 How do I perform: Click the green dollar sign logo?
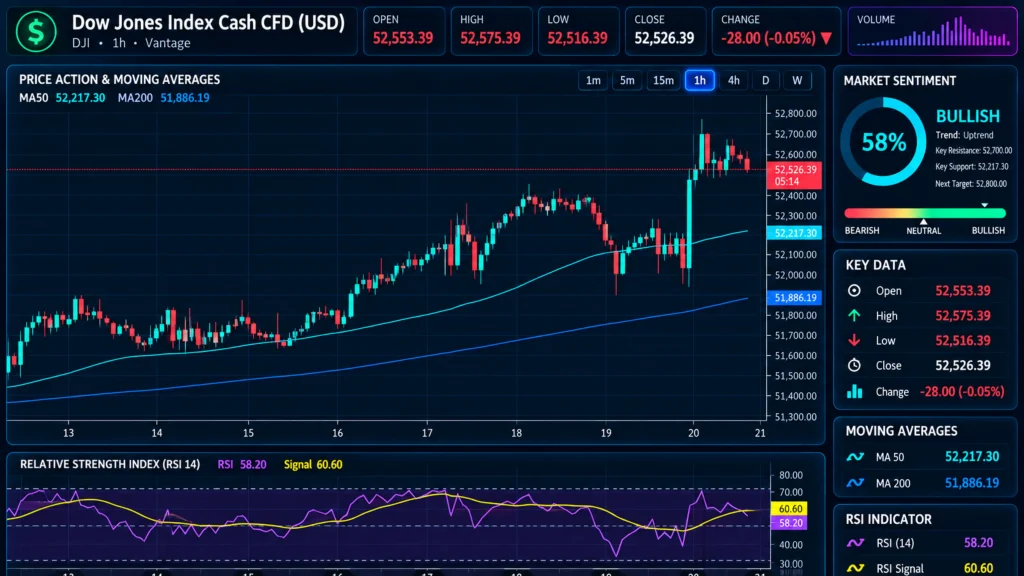(x=36, y=31)
